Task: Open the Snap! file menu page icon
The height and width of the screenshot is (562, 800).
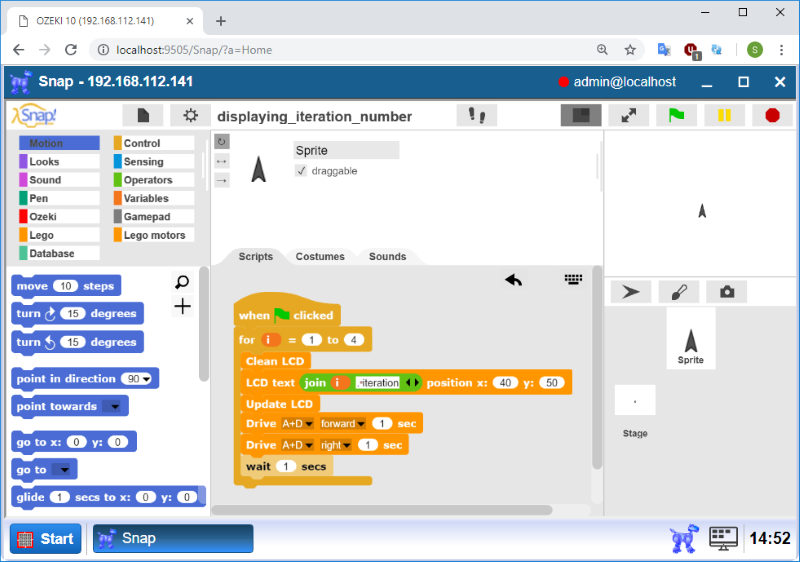Action: click(143, 116)
